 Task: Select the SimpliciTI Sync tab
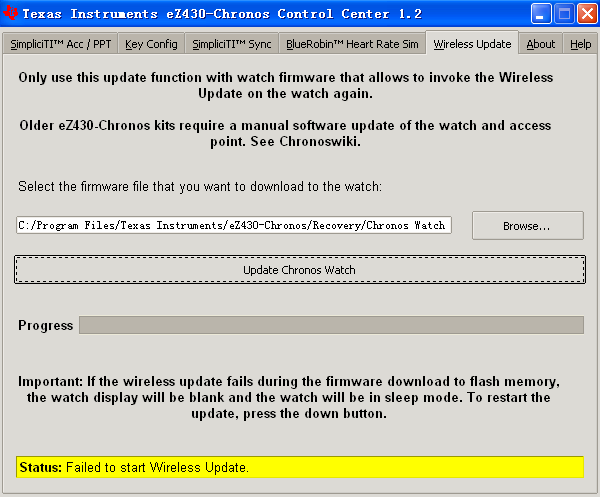tap(232, 44)
